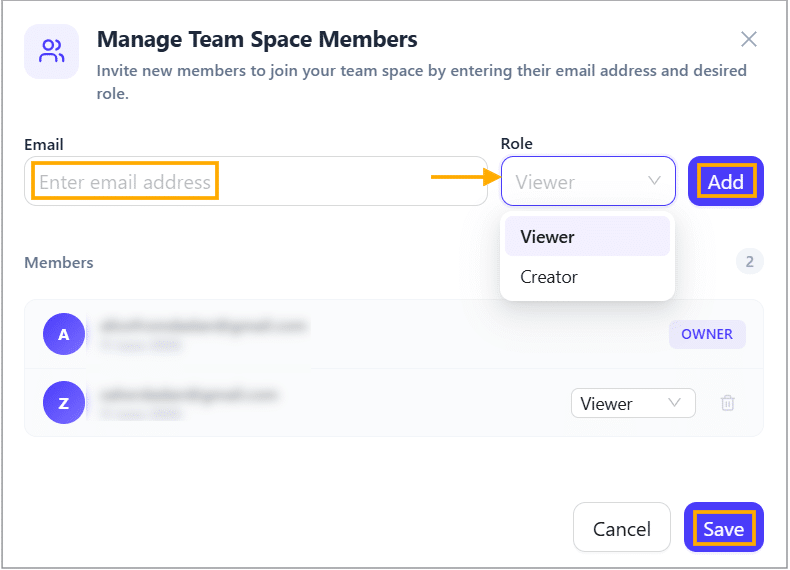Focus the Enter email address field

[x=256, y=181]
